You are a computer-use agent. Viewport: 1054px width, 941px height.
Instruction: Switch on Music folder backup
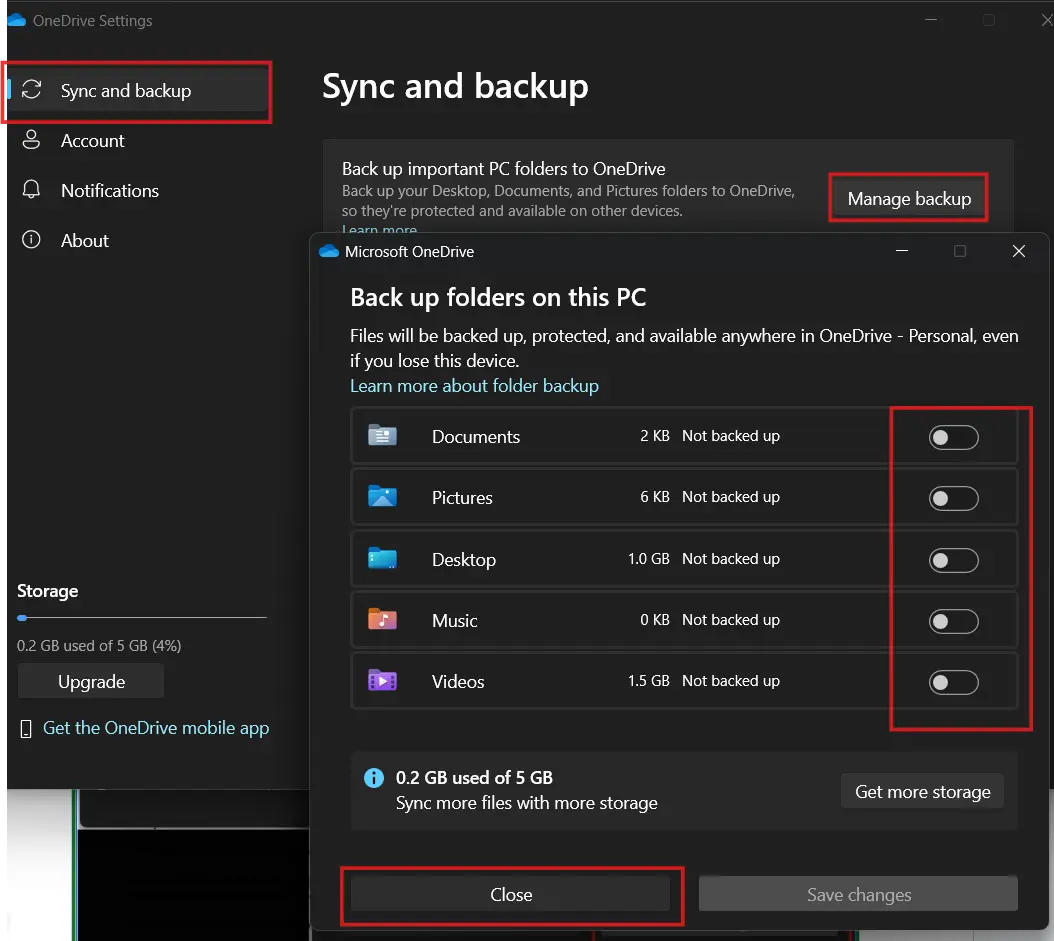click(x=953, y=621)
